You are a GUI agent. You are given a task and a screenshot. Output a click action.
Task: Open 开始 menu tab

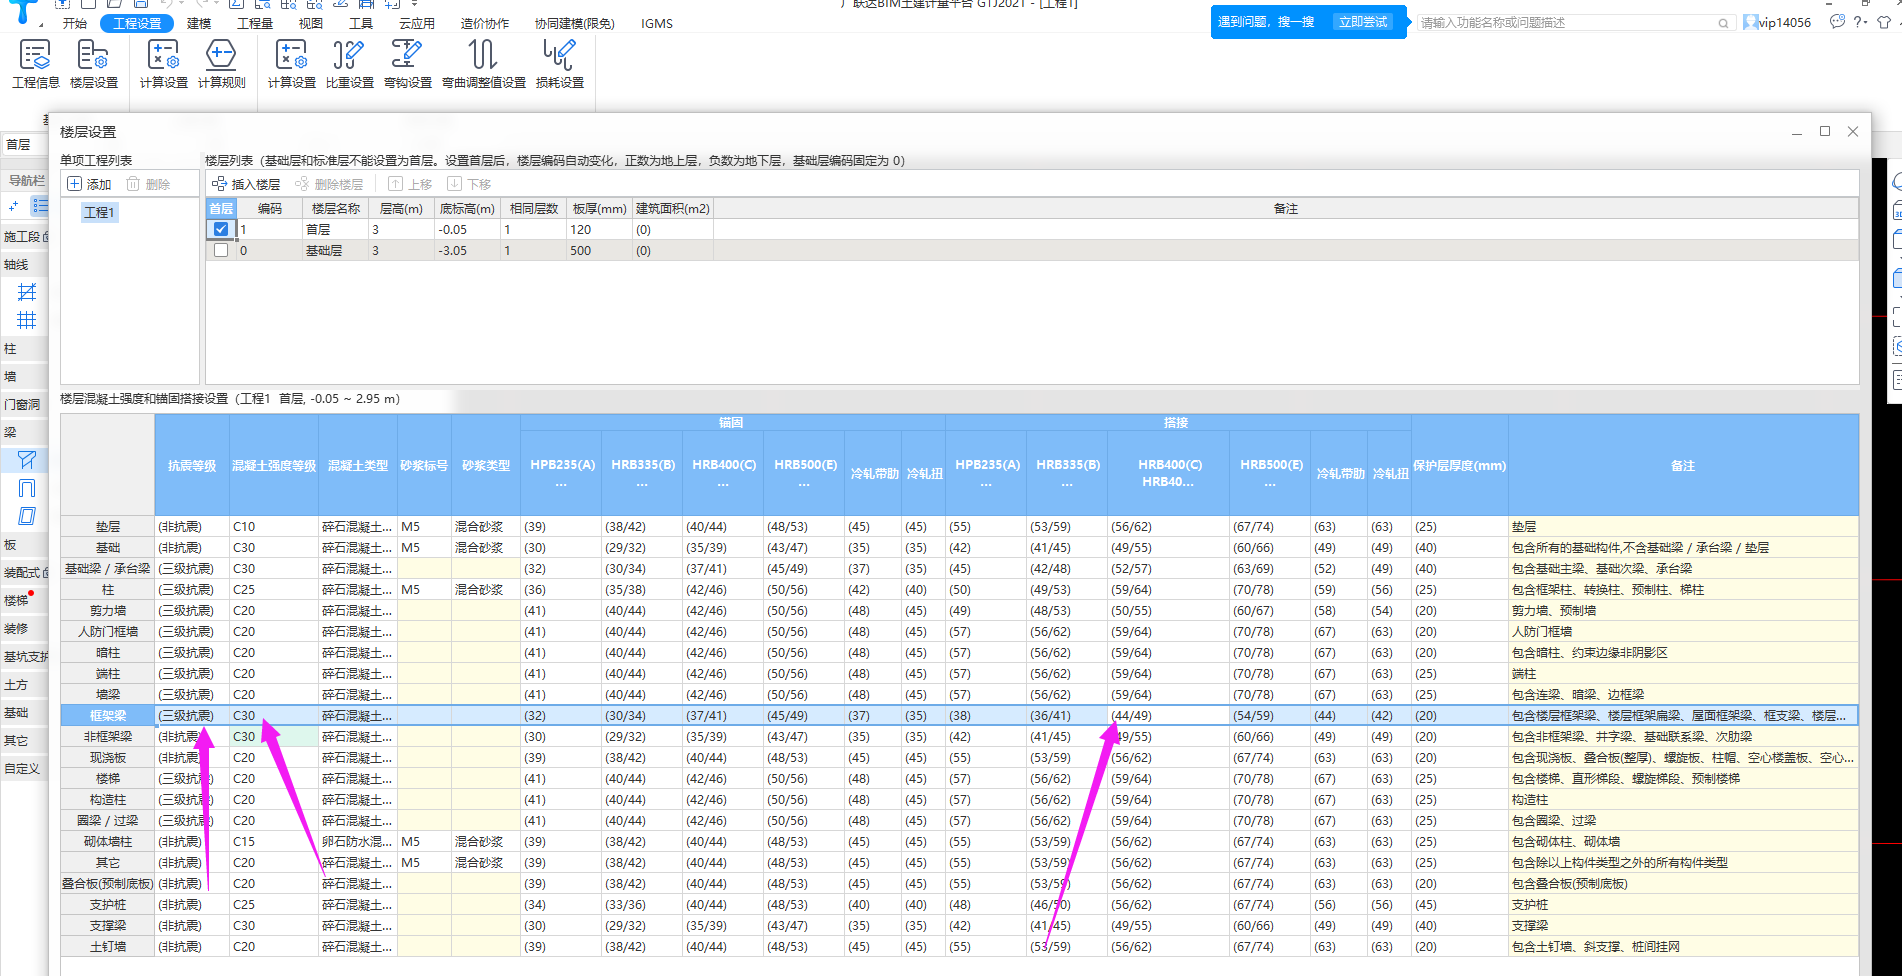[75, 23]
